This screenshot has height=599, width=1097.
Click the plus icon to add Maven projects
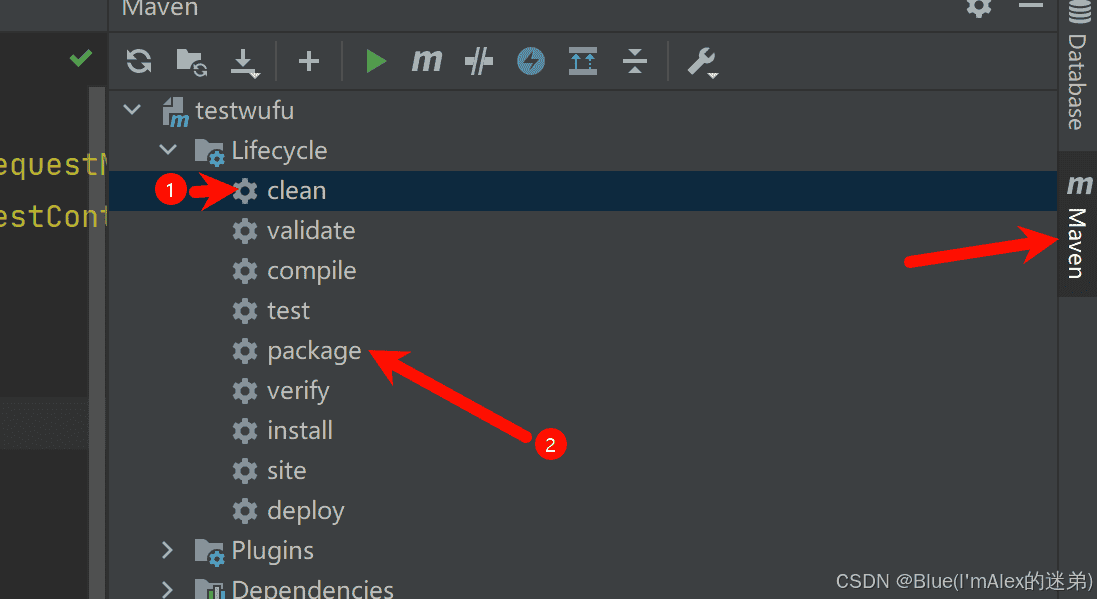(x=308, y=61)
